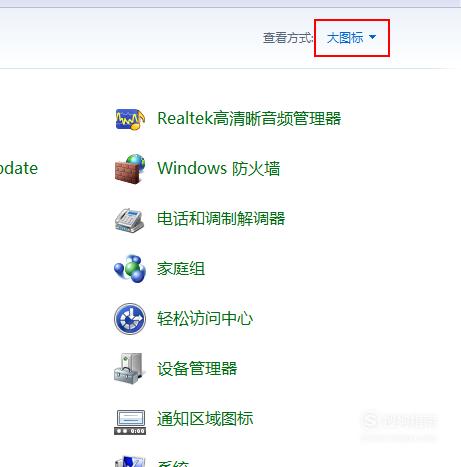The width and height of the screenshot is (461, 467).
Task: Click the Ease of Access Center icon
Action: pyautogui.click(x=130, y=319)
